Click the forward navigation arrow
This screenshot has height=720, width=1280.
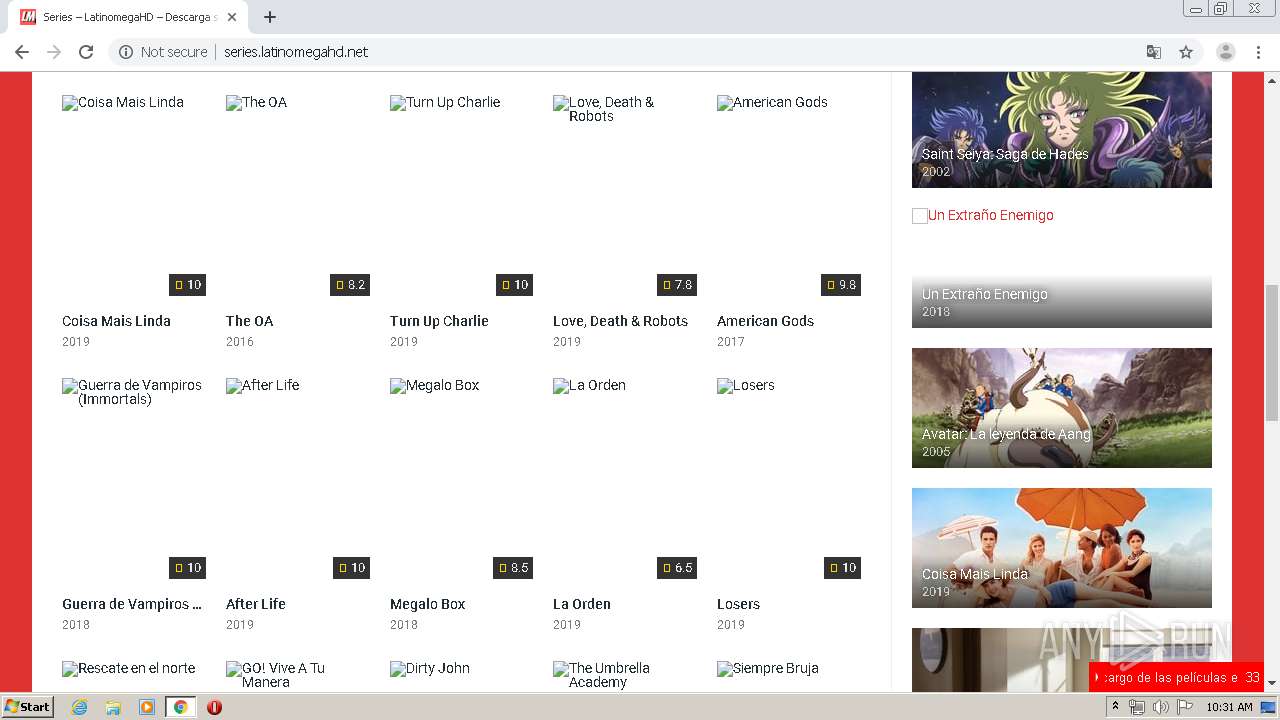click(54, 52)
